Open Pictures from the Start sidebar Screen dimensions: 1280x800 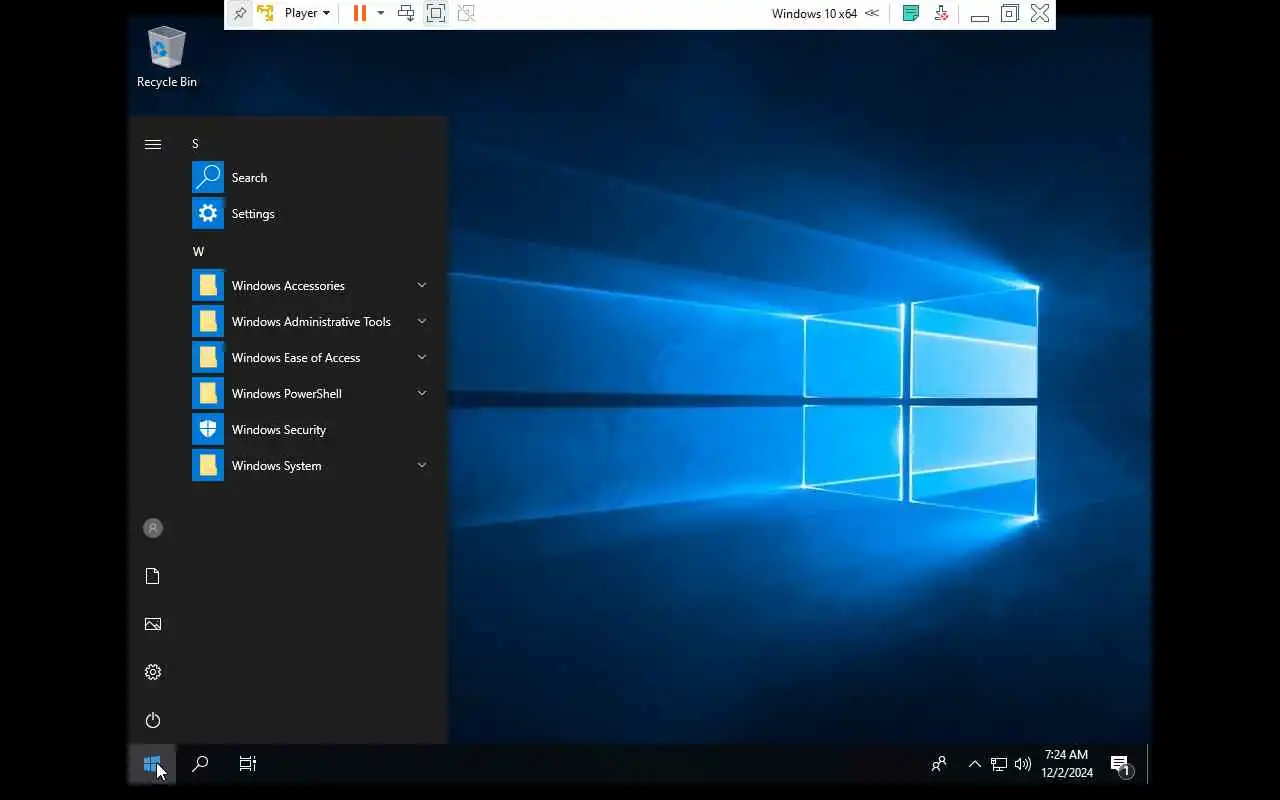coord(153,624)
